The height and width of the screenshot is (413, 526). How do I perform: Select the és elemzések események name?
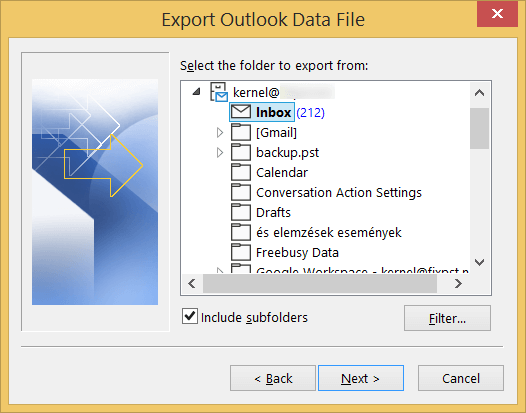(x=329, y=233)
